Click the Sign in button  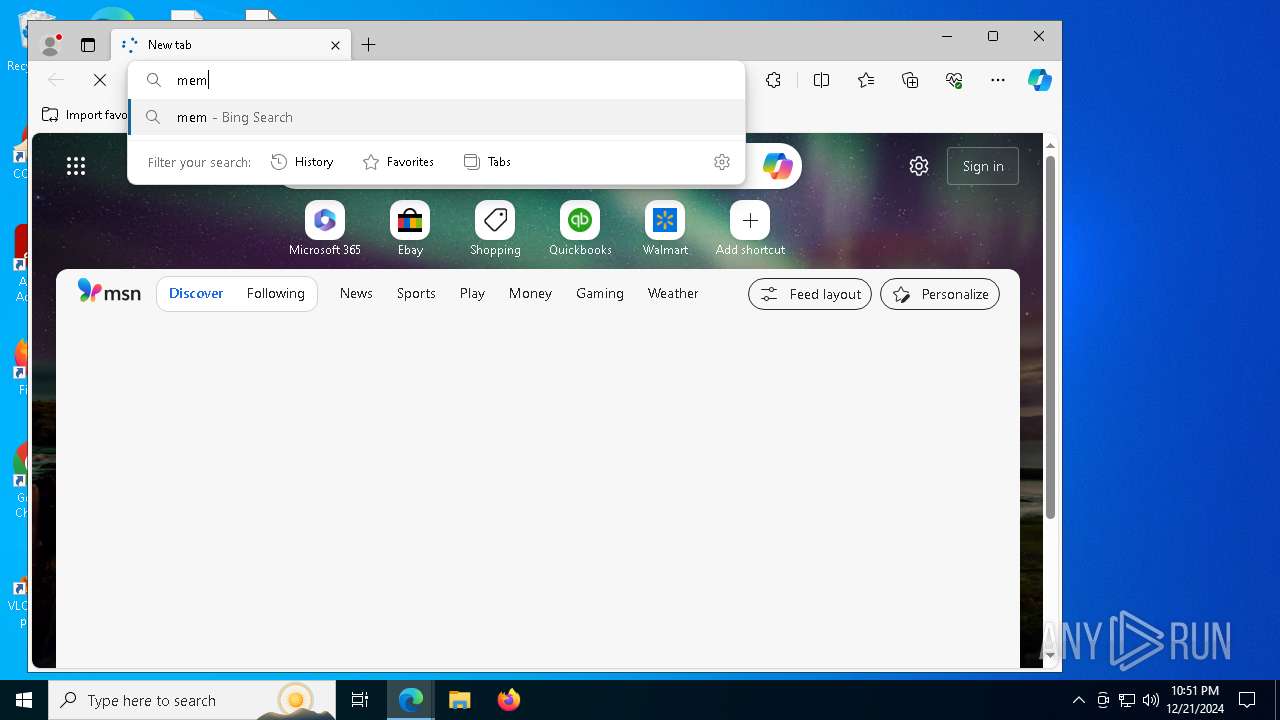click(983, 166)
